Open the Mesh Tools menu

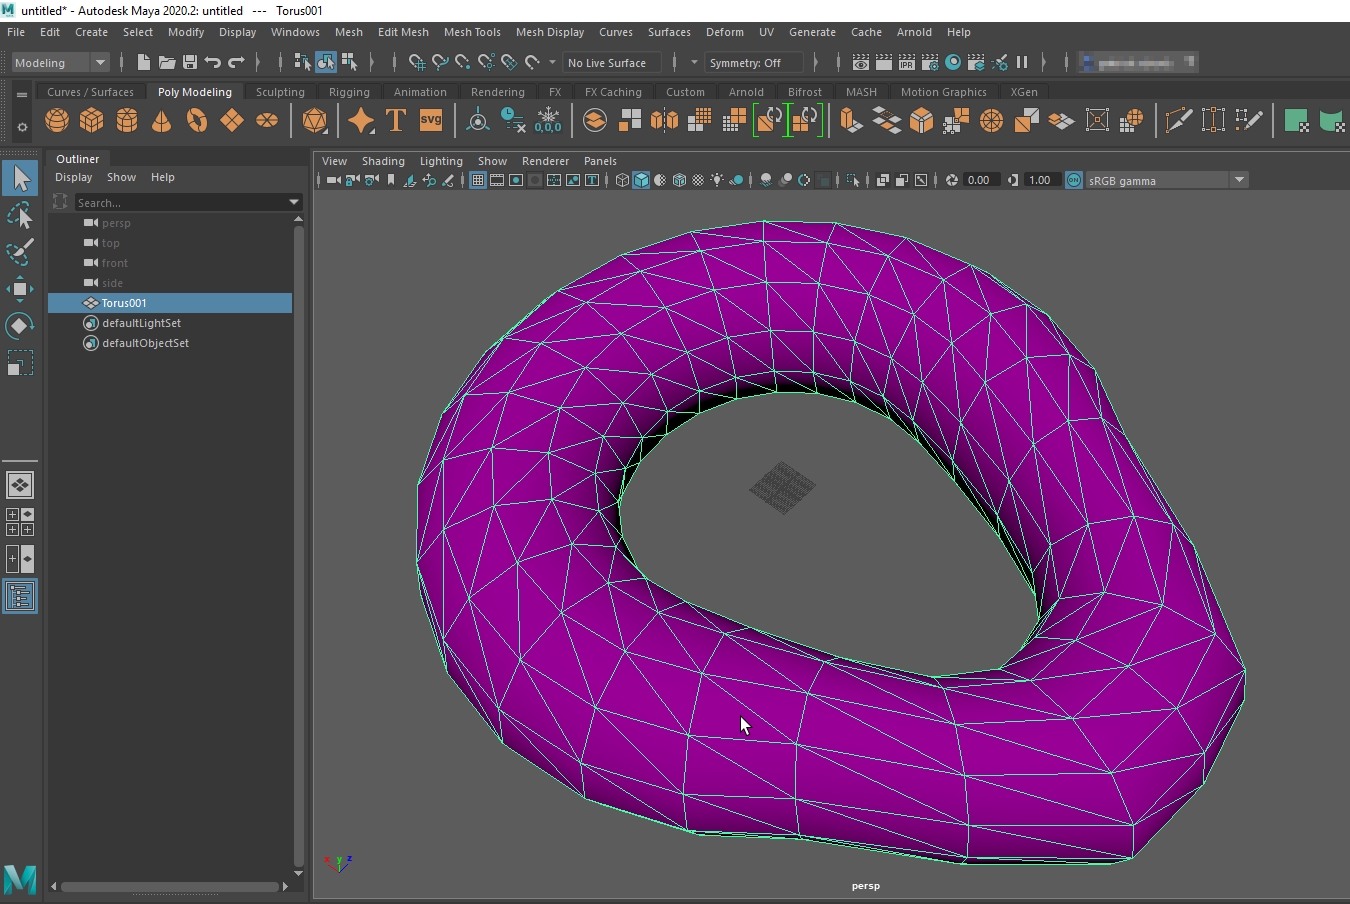pyautogui.click(x=472, y=32)
